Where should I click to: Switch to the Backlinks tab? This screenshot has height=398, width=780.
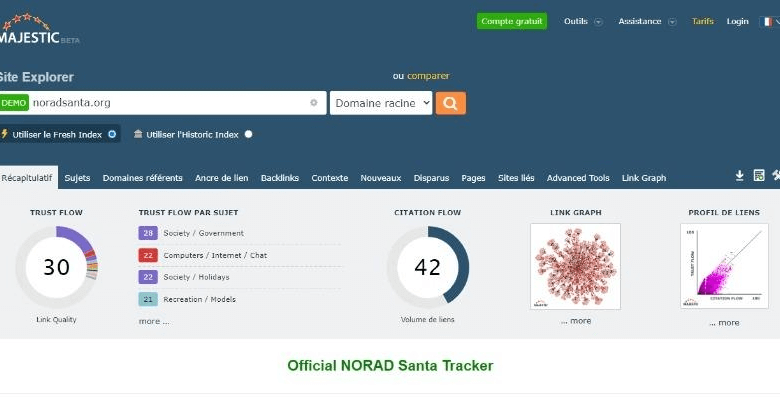pyautogui.click(x=280, y=178)
